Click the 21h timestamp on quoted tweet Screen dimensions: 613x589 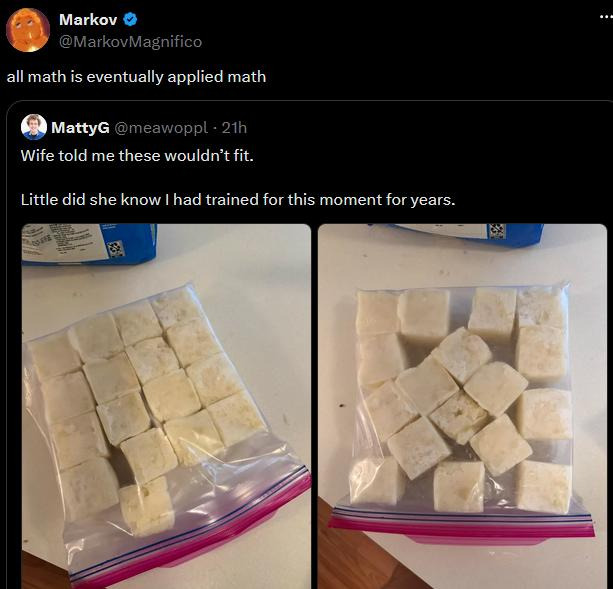pos(234,127)
